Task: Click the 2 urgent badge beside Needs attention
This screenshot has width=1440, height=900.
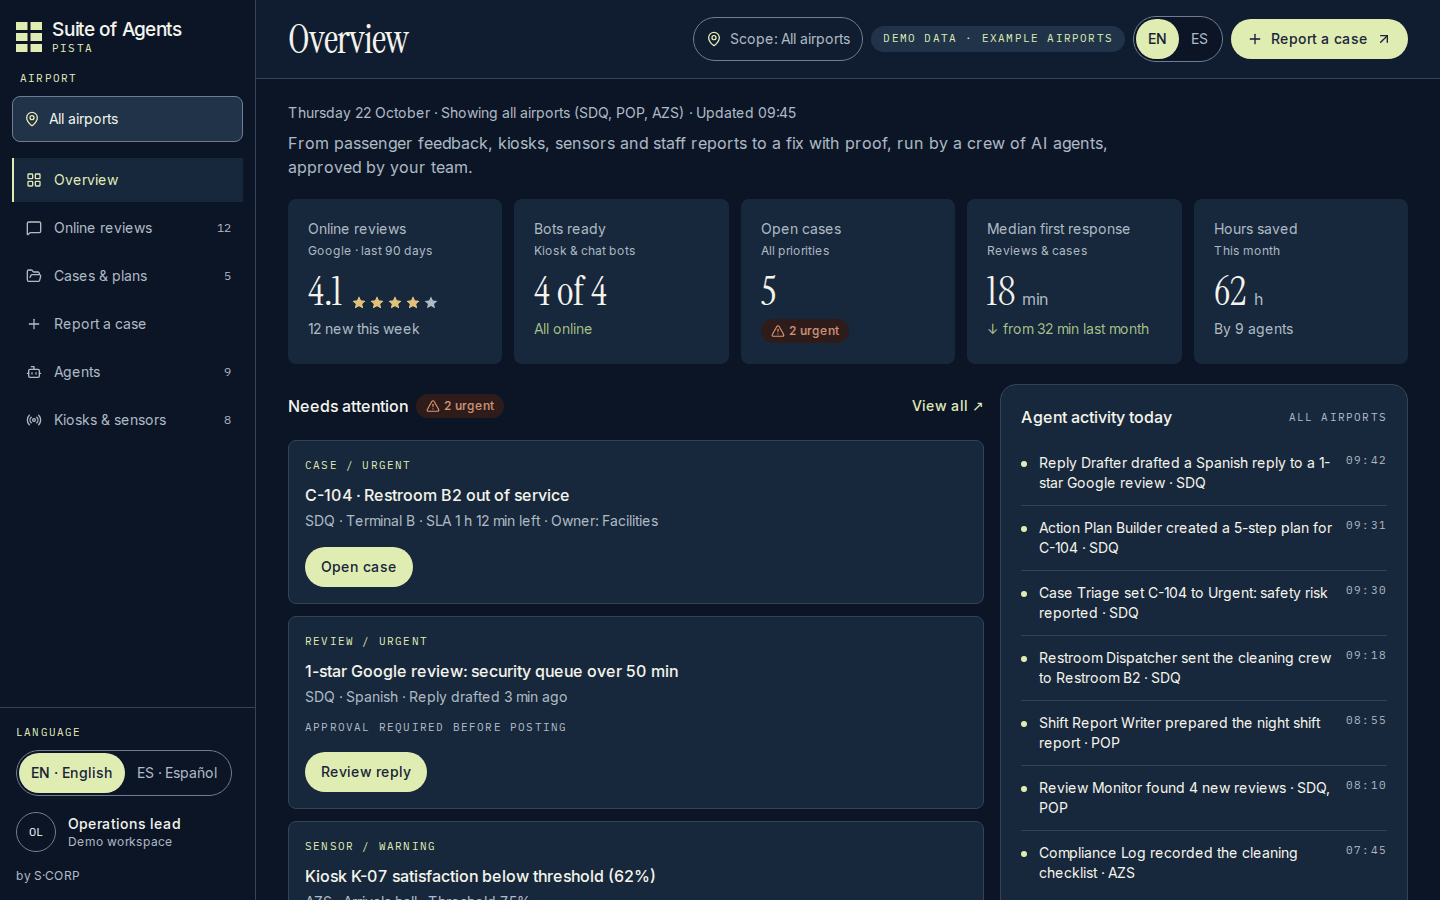Action: pyautogui.click(x=460, y=406)
